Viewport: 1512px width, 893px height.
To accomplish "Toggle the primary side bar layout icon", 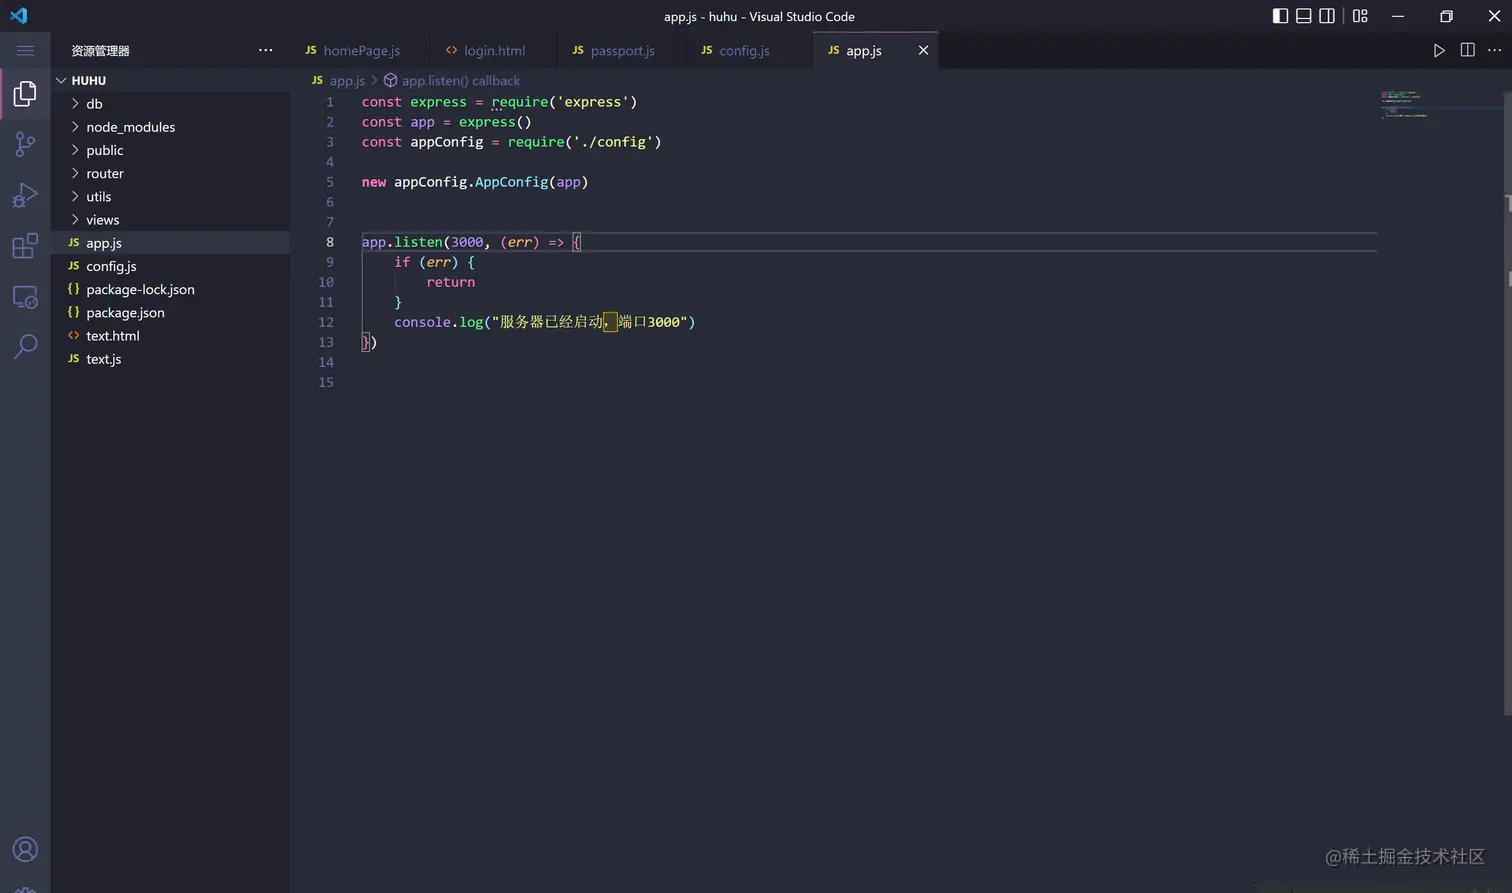I will coord(1280,16).
